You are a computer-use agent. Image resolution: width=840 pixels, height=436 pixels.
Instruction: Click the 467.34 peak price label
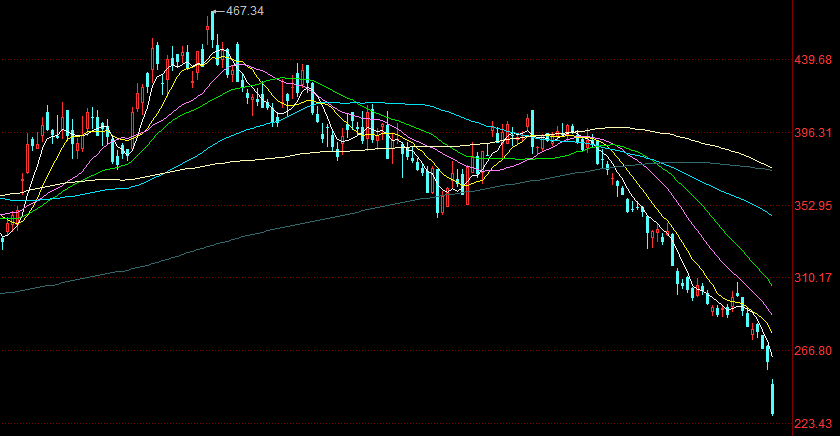(x=245, y=11)
